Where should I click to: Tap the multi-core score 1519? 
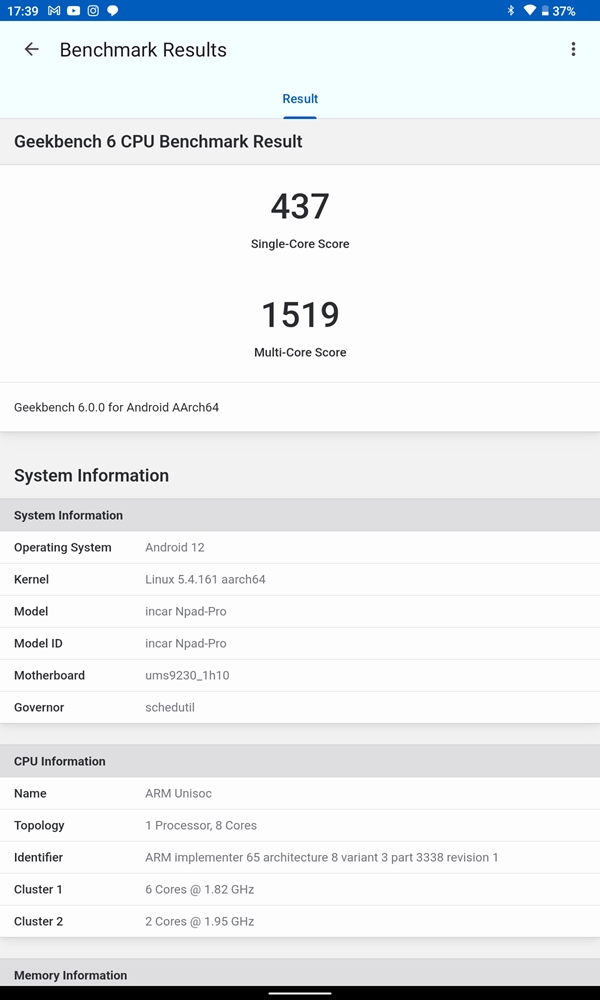click(300, 315)
